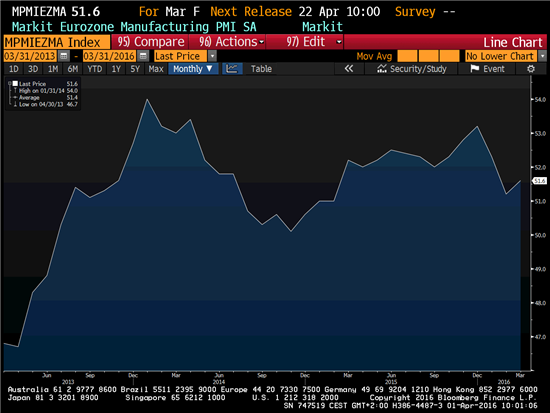550x413 pixels.
Task: Open the Last Price field dropdown arrow
Action: click(212, 56)
